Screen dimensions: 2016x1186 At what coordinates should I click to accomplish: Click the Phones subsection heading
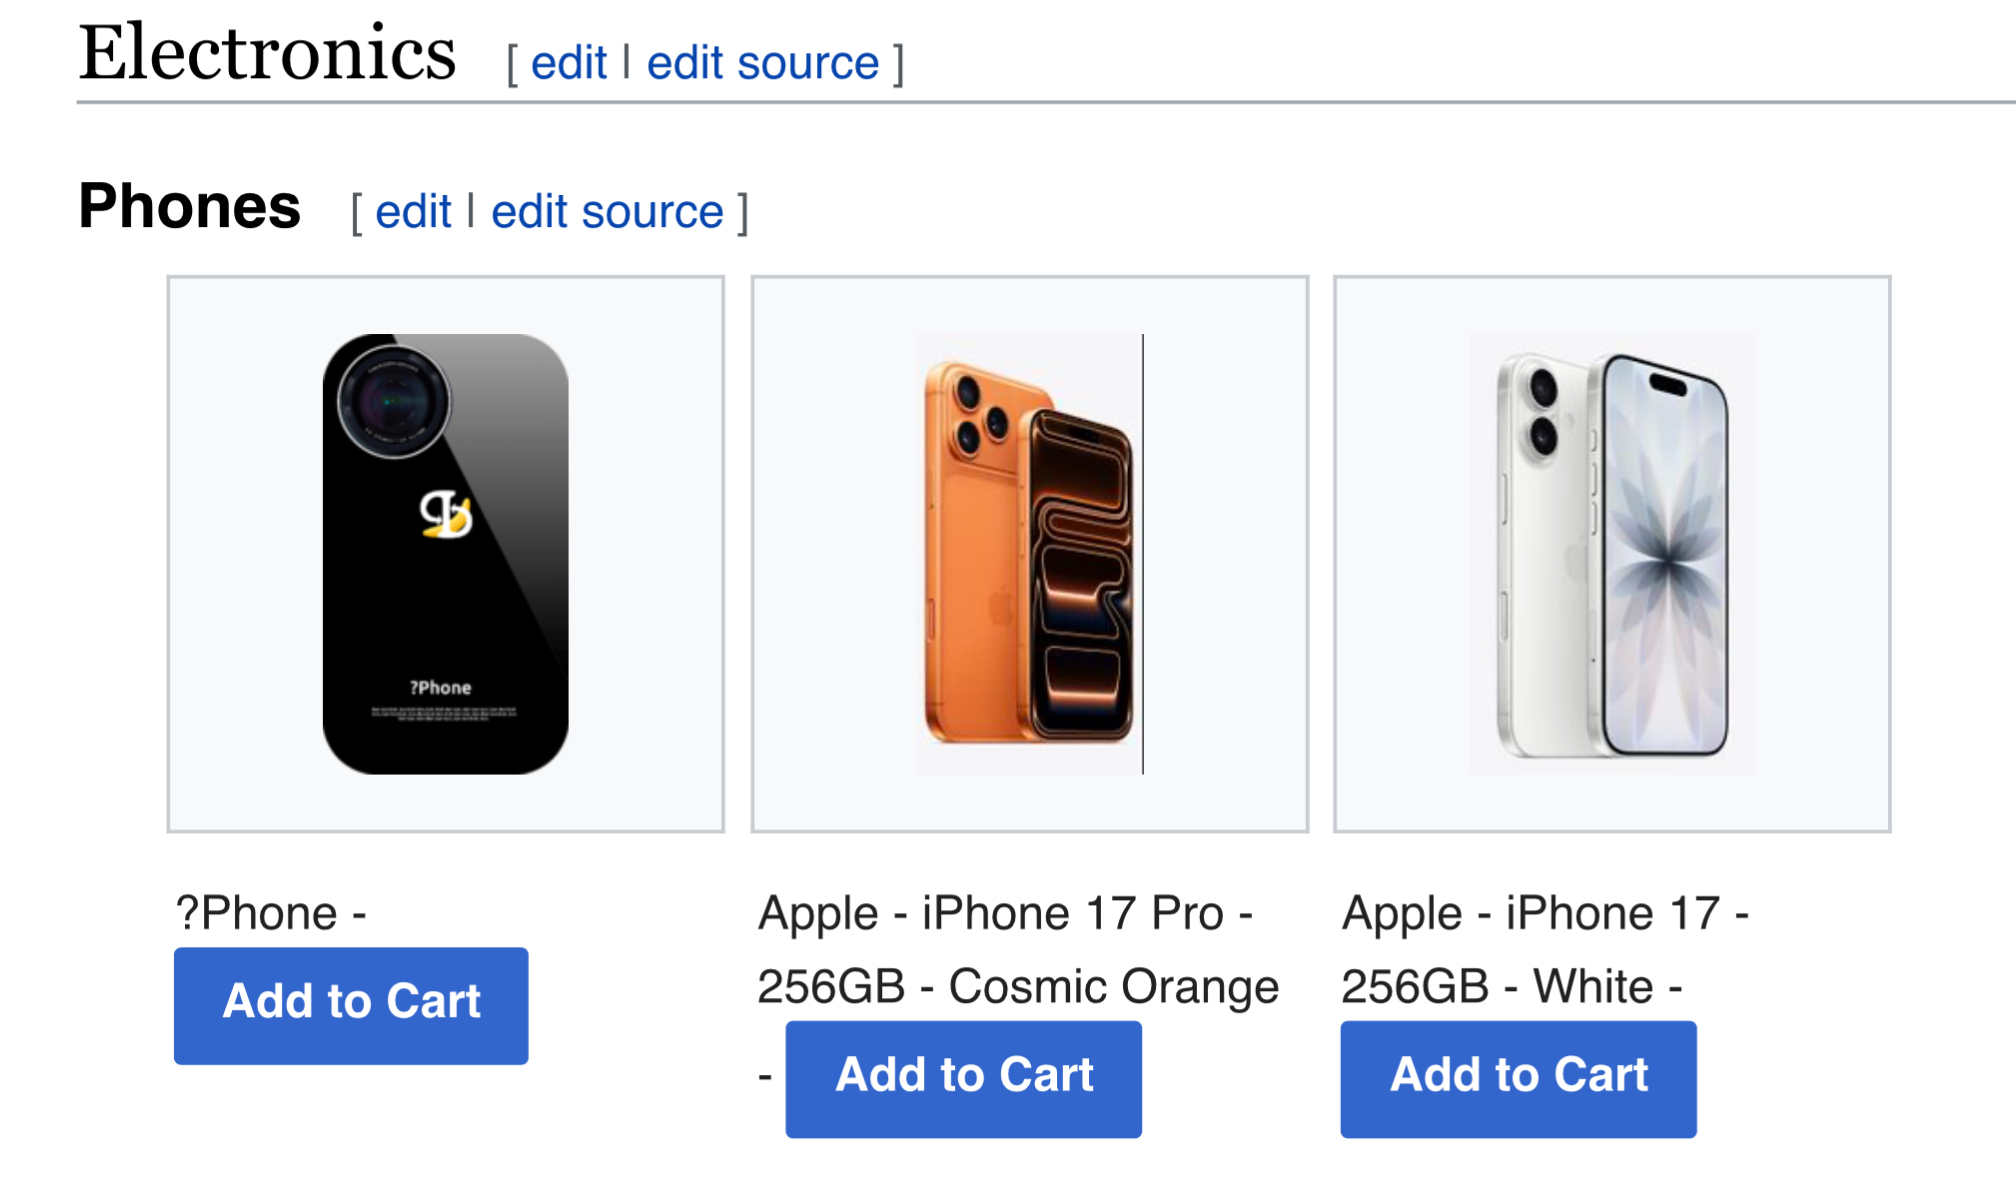pos(190,207)
